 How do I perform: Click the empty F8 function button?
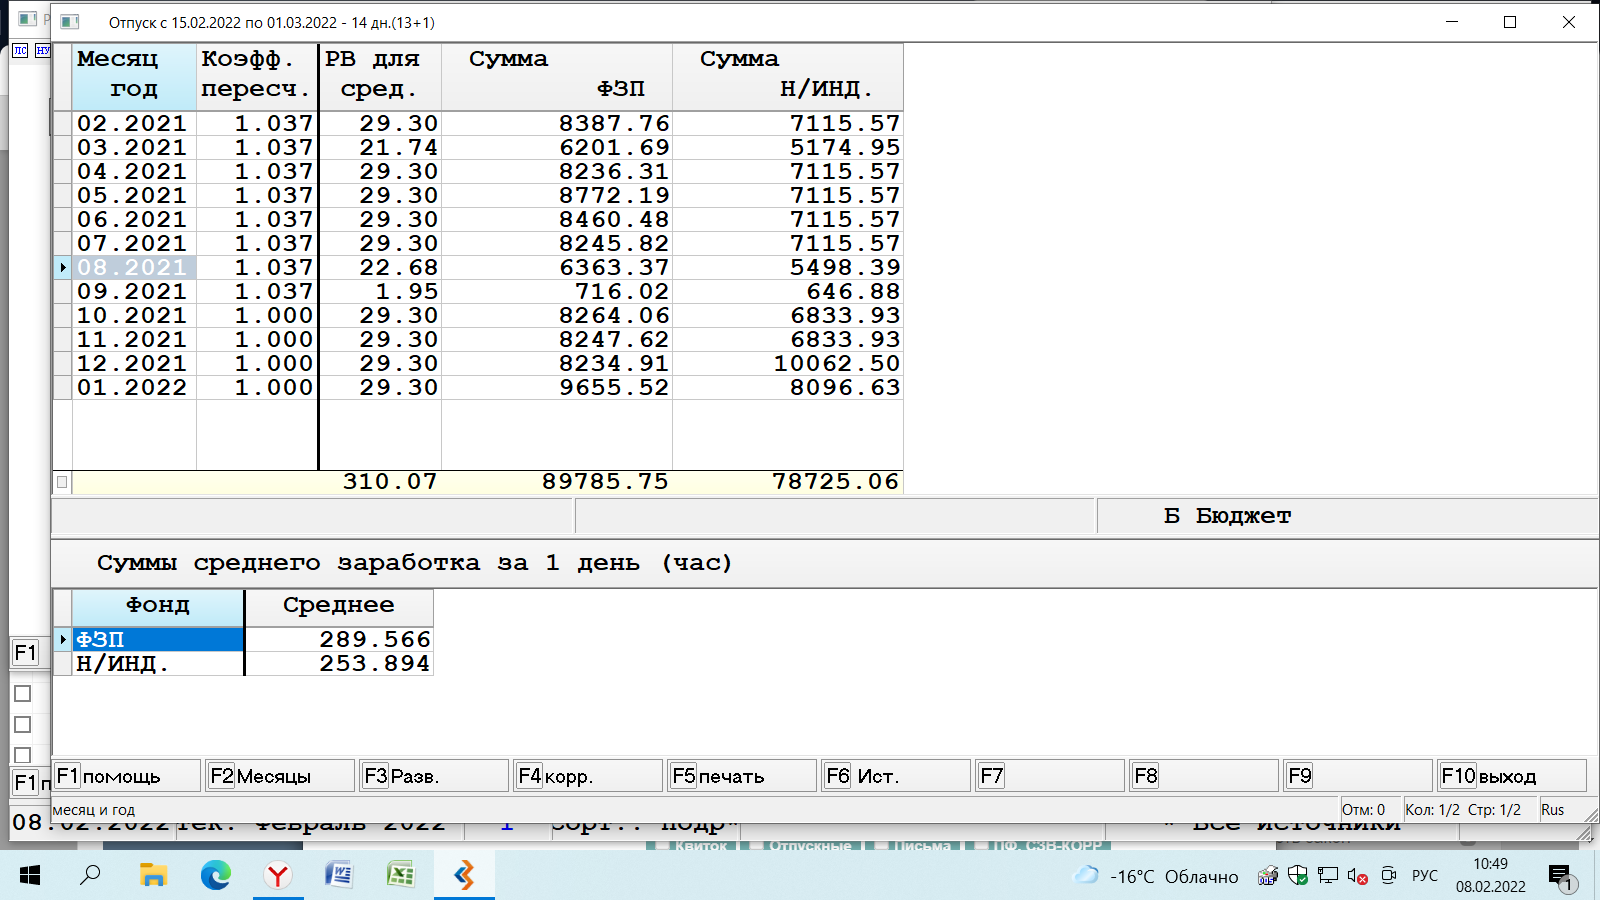[1204, 776]
